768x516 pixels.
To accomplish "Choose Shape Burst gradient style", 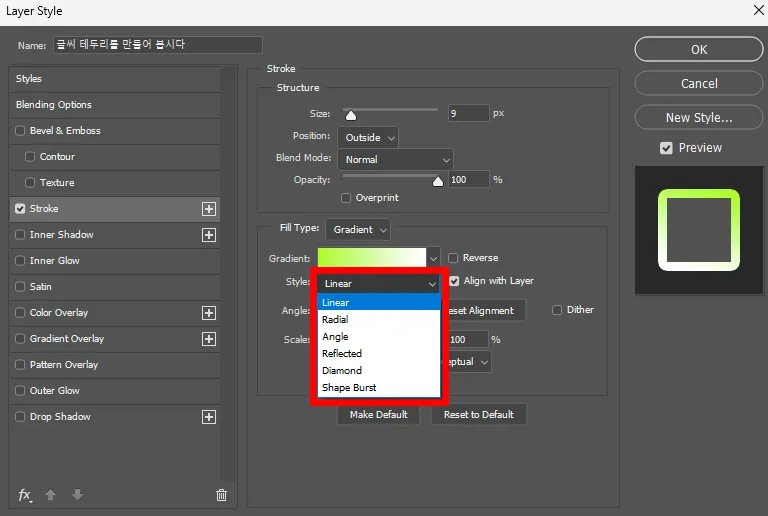I will (x=380, y=388).
